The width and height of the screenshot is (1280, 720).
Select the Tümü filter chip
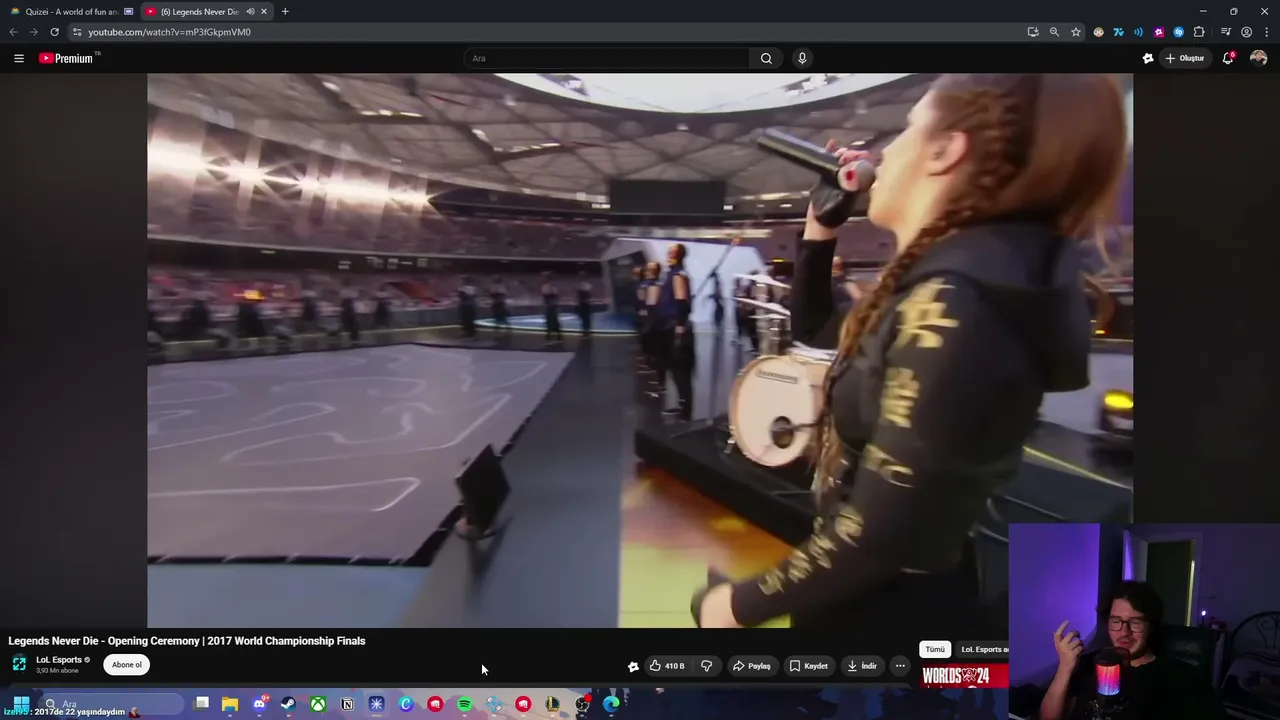pyautogui.click(x=934, y=650)
